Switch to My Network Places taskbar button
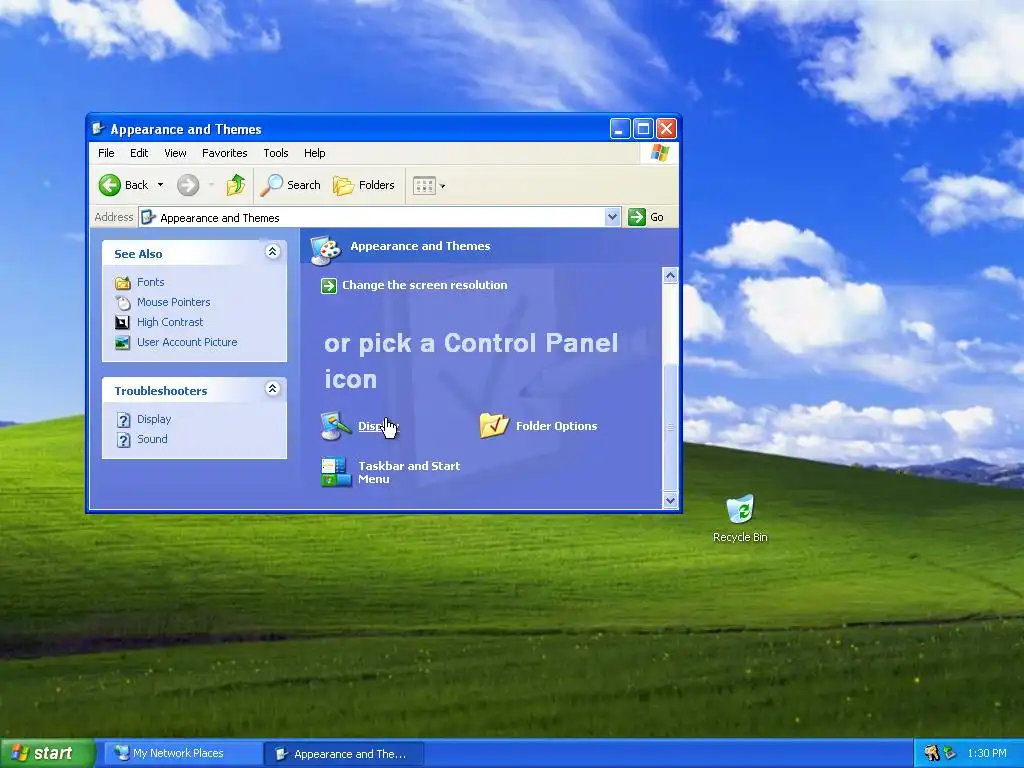Image resolution: width=1024 pixels, height=768 pixels. point(184,754)
